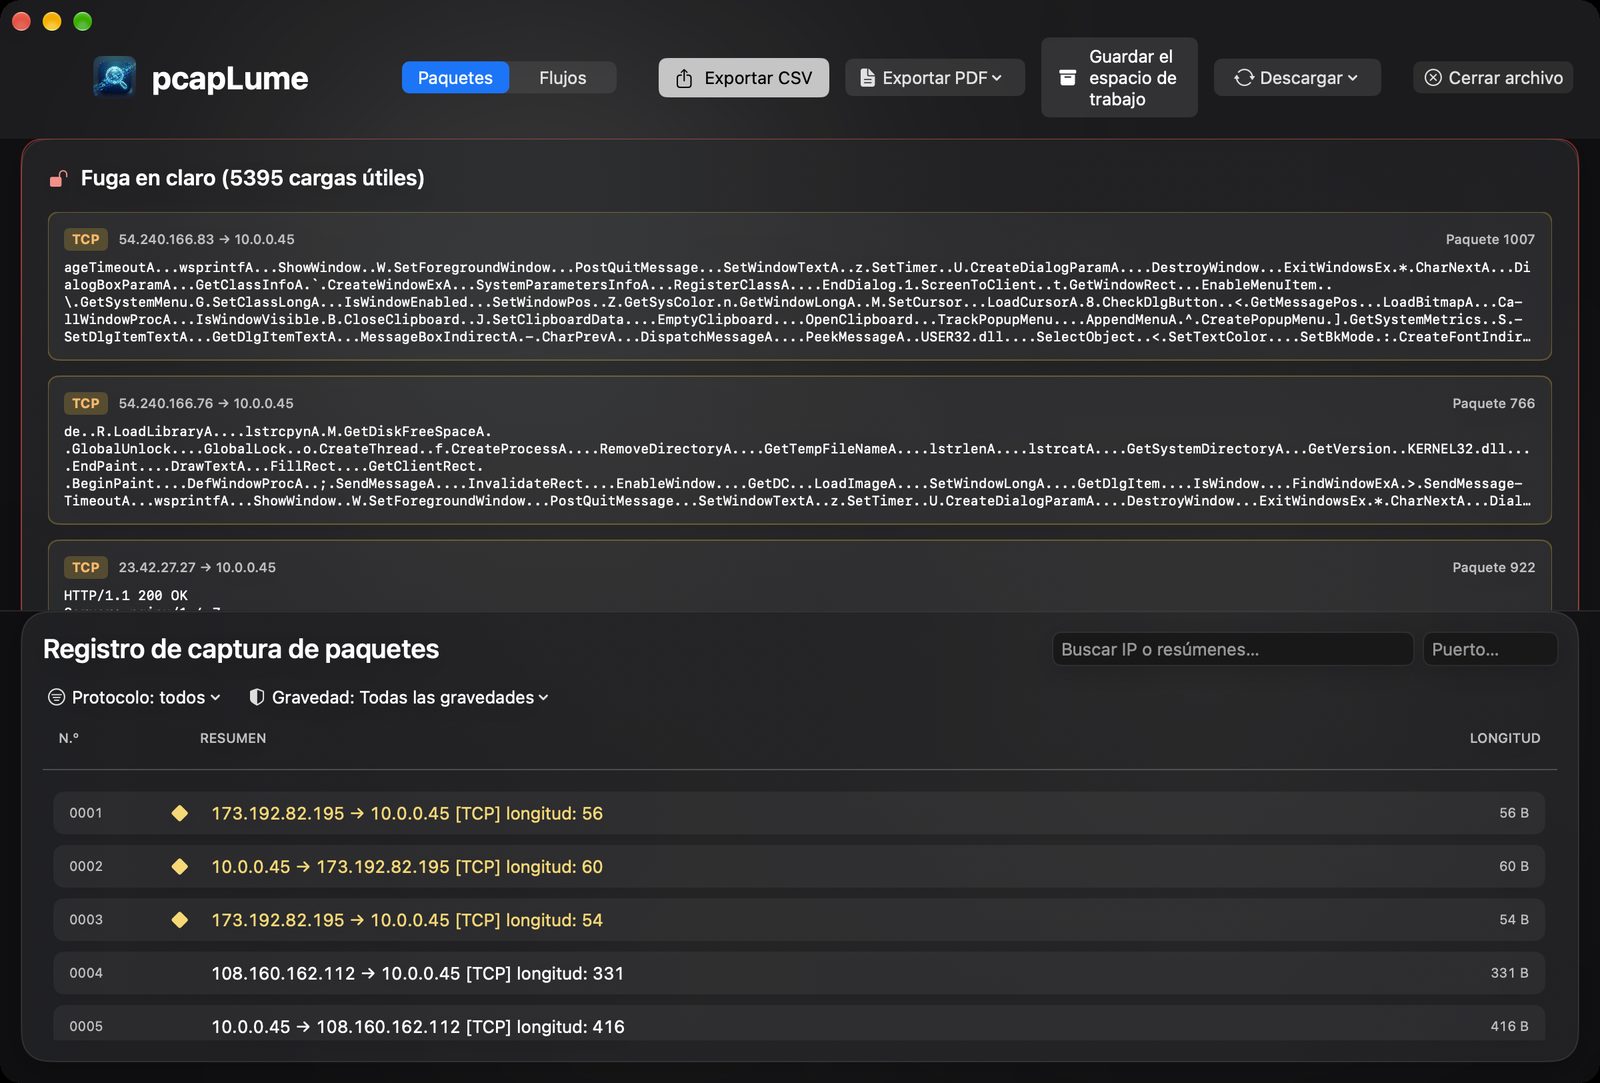Click the document icon in Exportar PDF
The height and width of the screenshot is (1083, 1600).
(867, 78)
